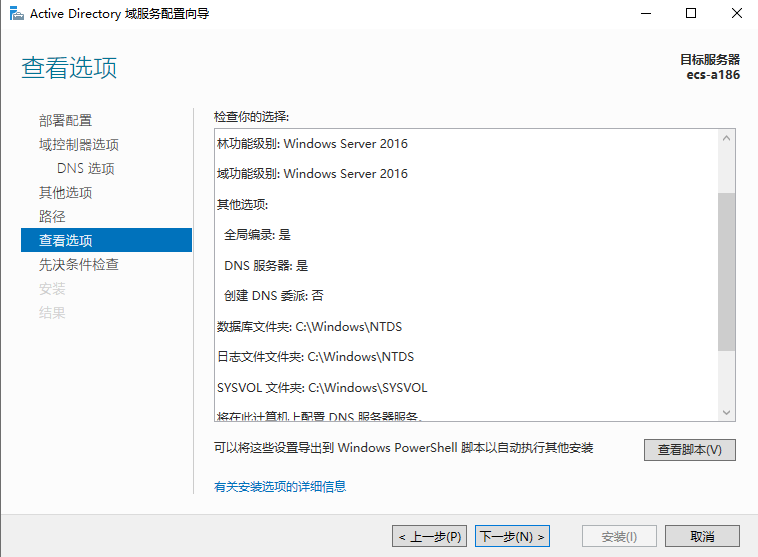Click the DNS 服务器: 是 line
The width and height of the screenshot is (758, 557).
(266, 265)
